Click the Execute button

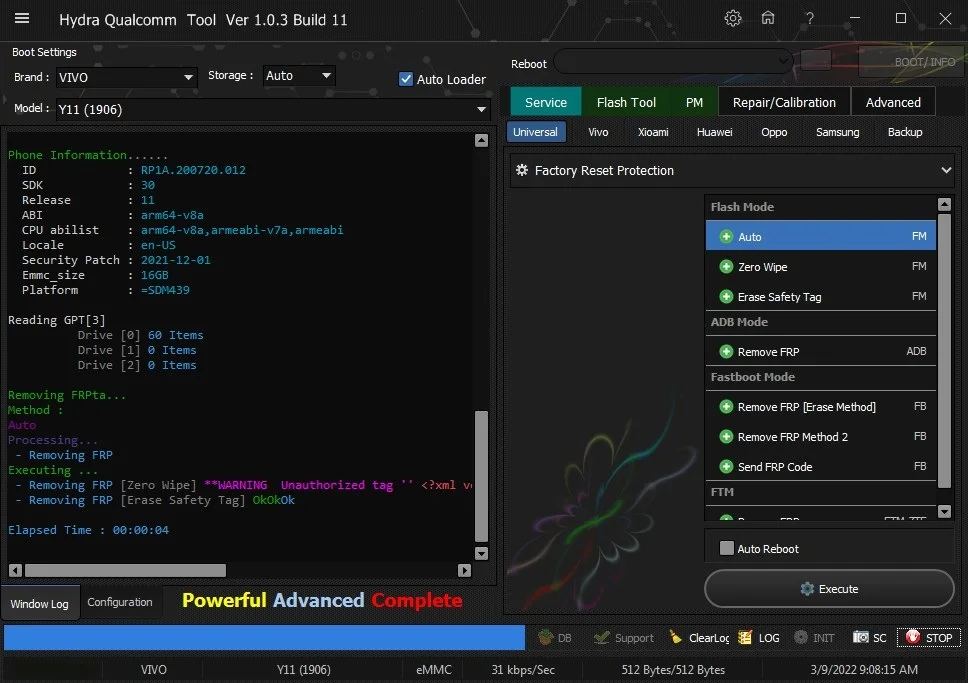click(x=829, y=589)
